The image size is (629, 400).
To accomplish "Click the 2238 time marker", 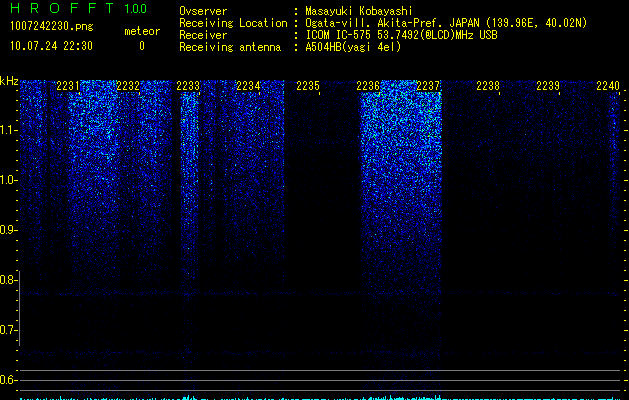I will click(x=488, y=86).
